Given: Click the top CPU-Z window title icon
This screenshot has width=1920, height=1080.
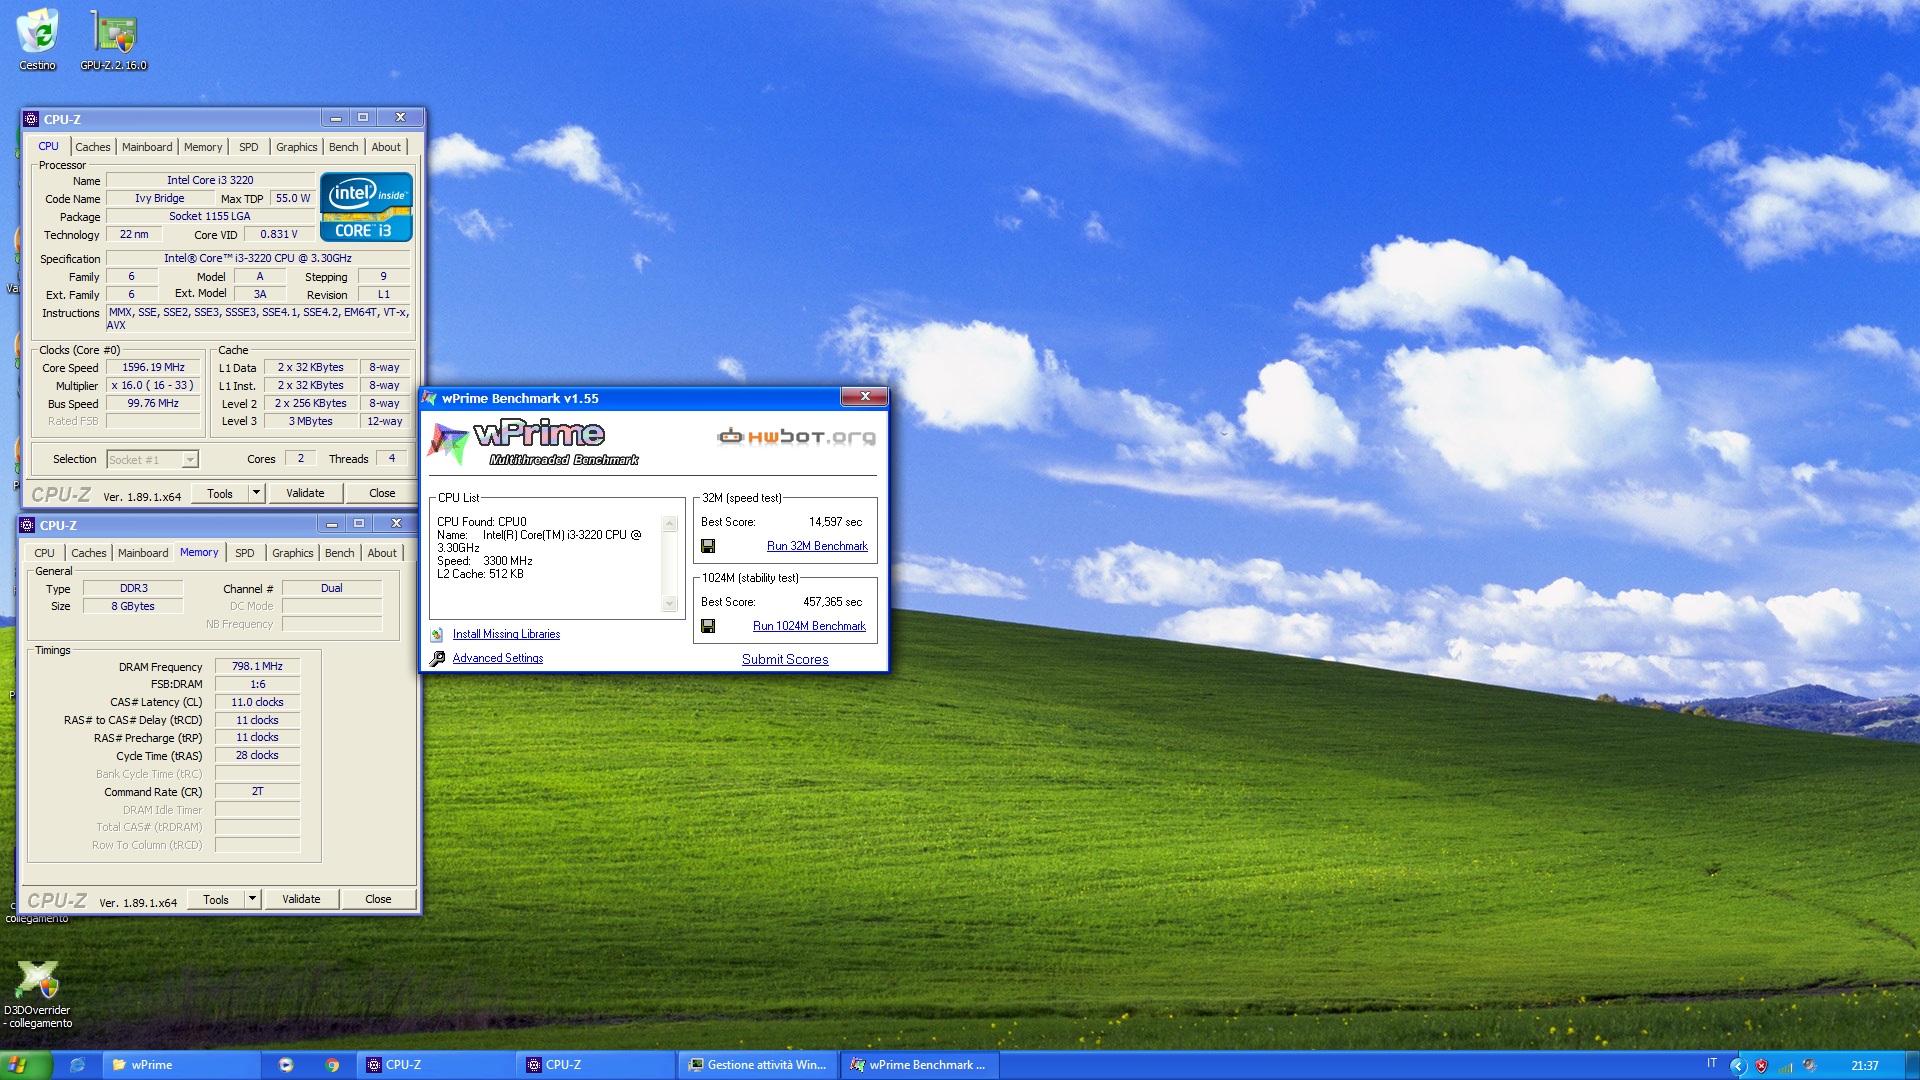Looking at the screenshot, I should click(31, 119).
